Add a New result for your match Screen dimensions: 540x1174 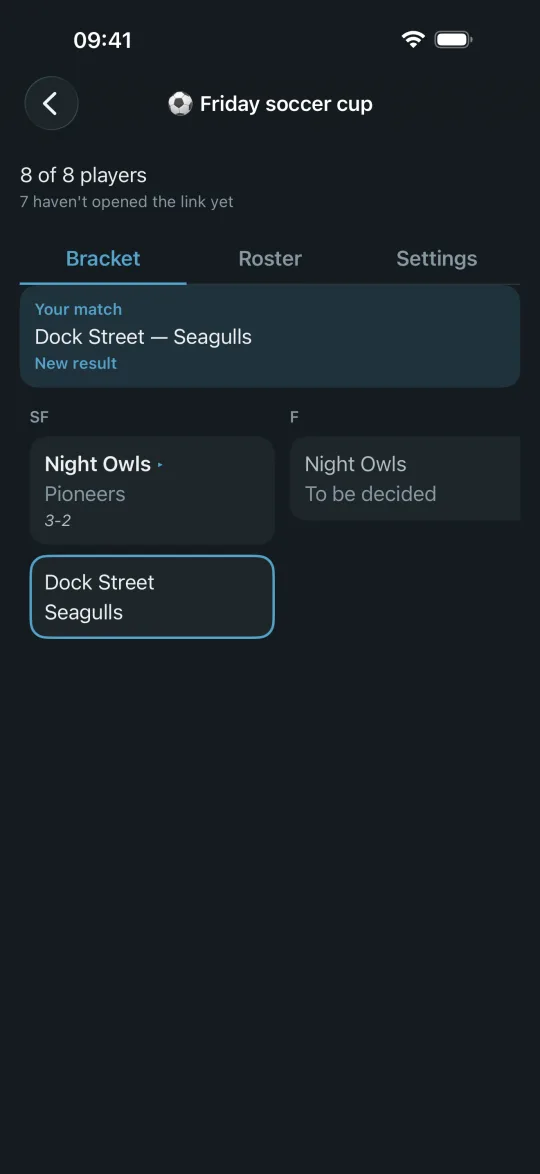76,363
